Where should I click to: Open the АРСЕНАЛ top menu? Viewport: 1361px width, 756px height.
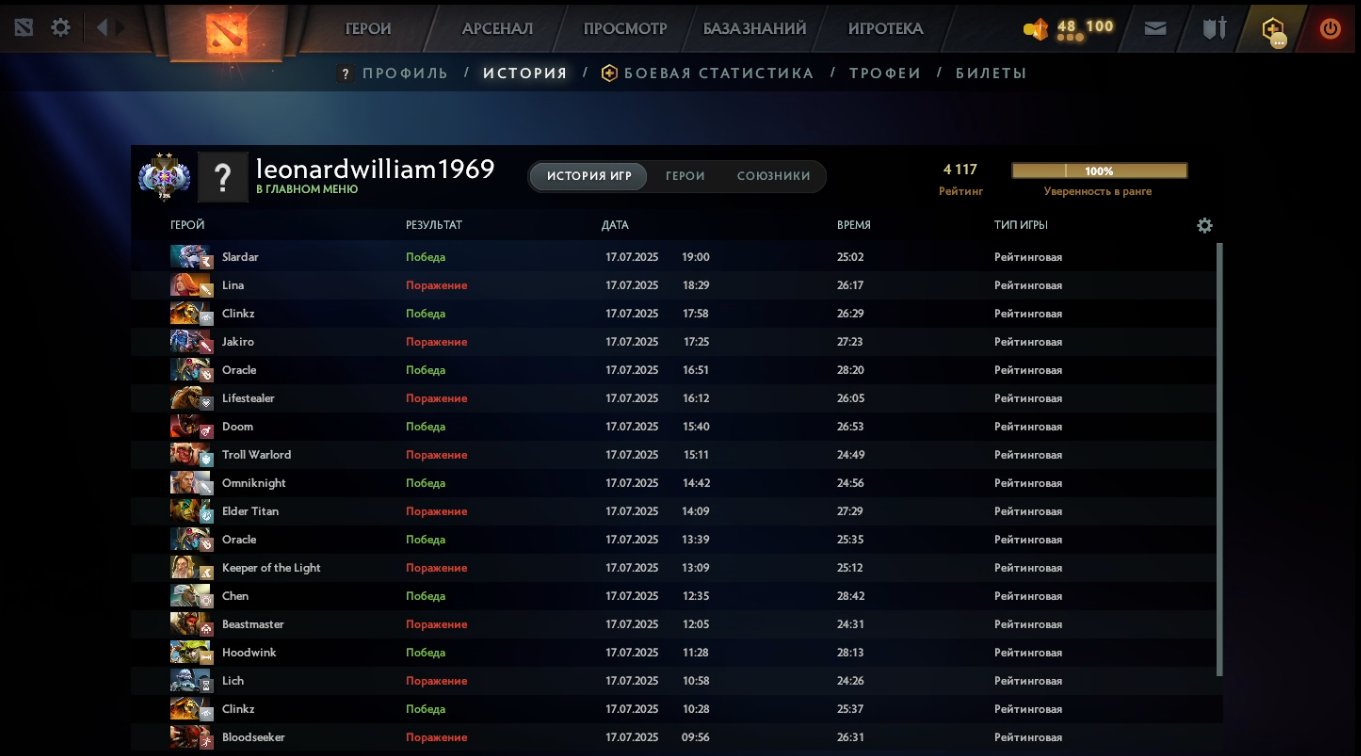pos(497,29)
